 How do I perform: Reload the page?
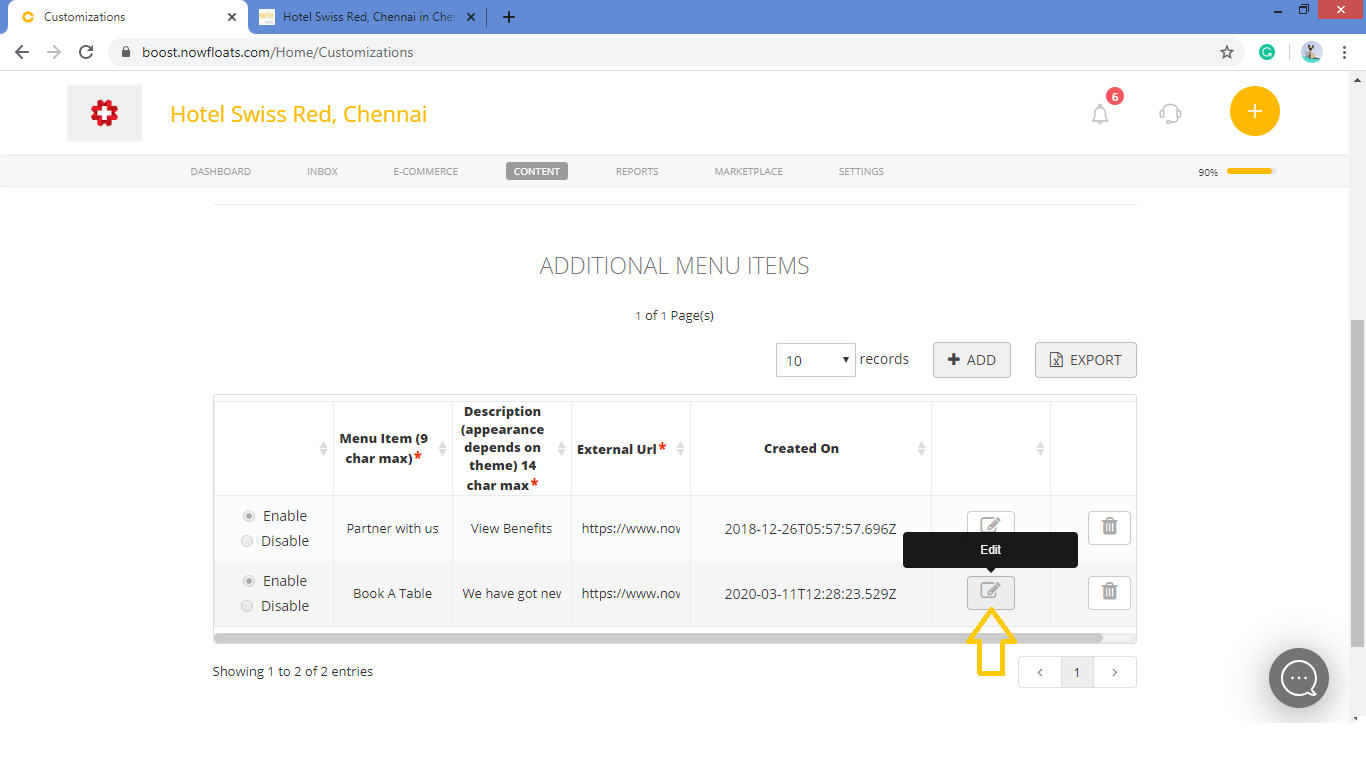(x=86, y=52)
